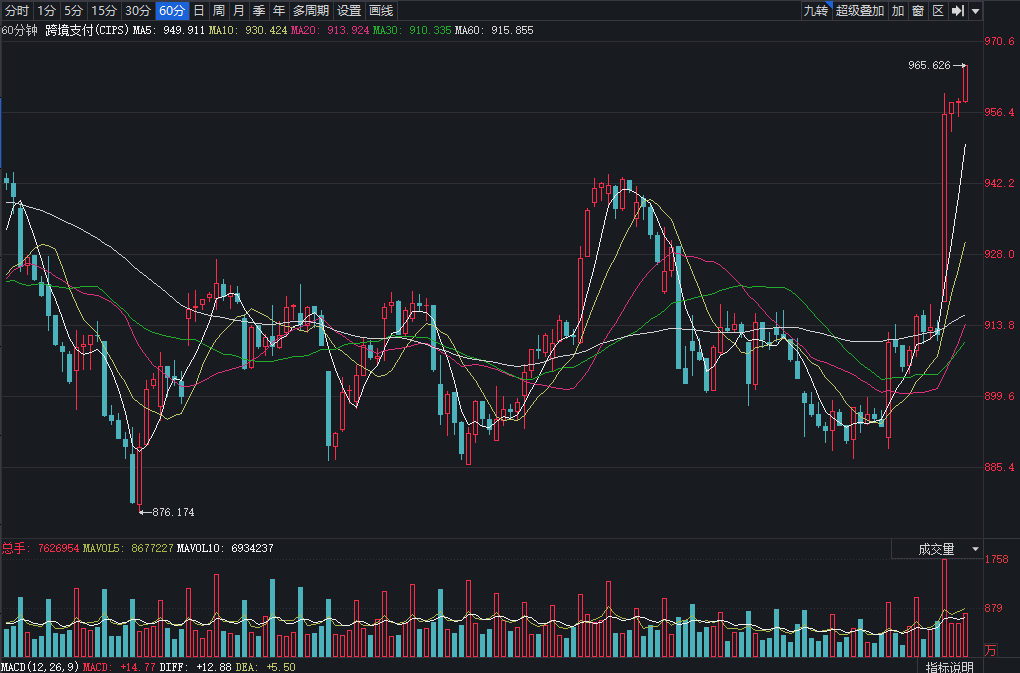The image size is (1020, 673).
Task: Expand the top-right toolbar dropdown arrow
Action: point(975,11)
